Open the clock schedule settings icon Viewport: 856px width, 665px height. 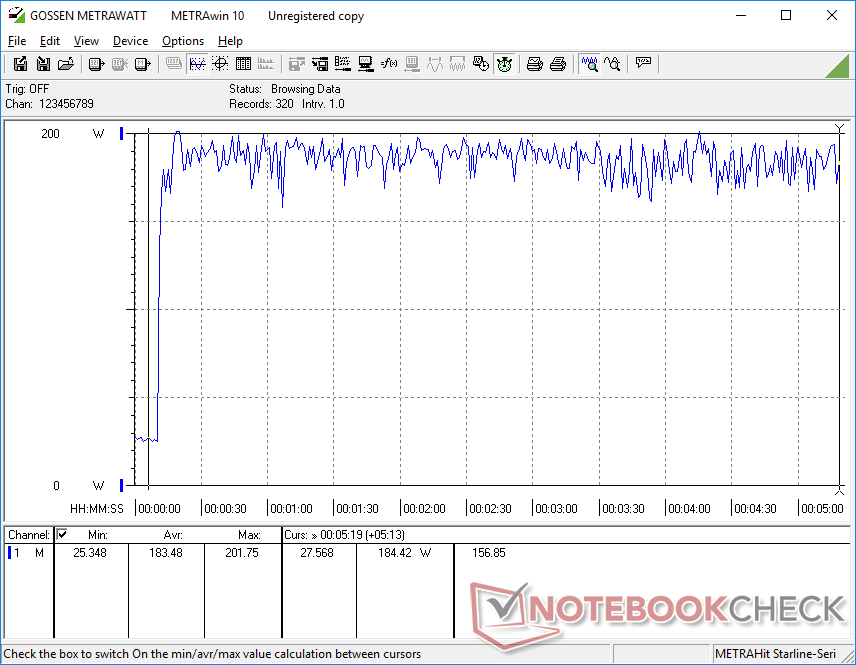(481, 64)
